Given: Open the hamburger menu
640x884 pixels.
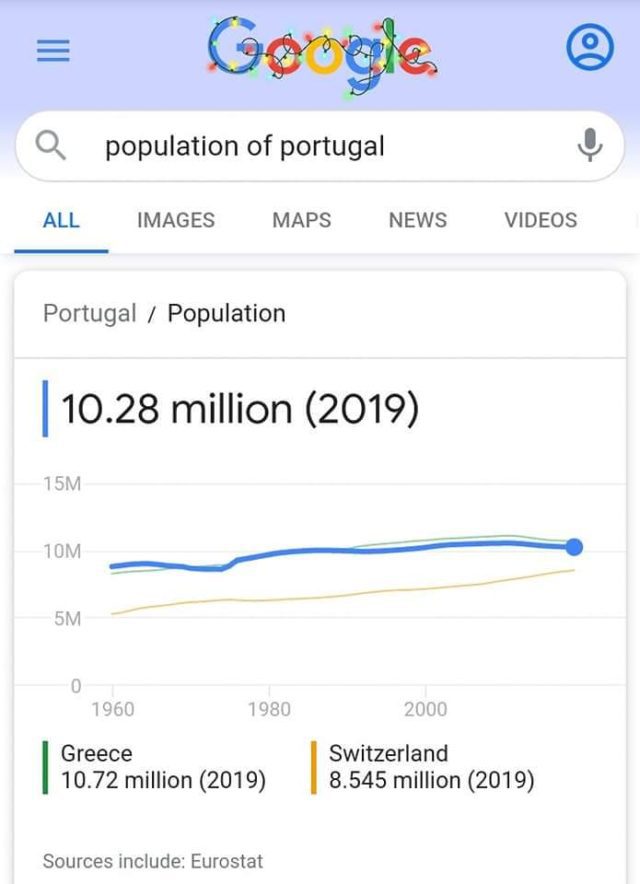Looking at the screenshot, I should [52, 52].
